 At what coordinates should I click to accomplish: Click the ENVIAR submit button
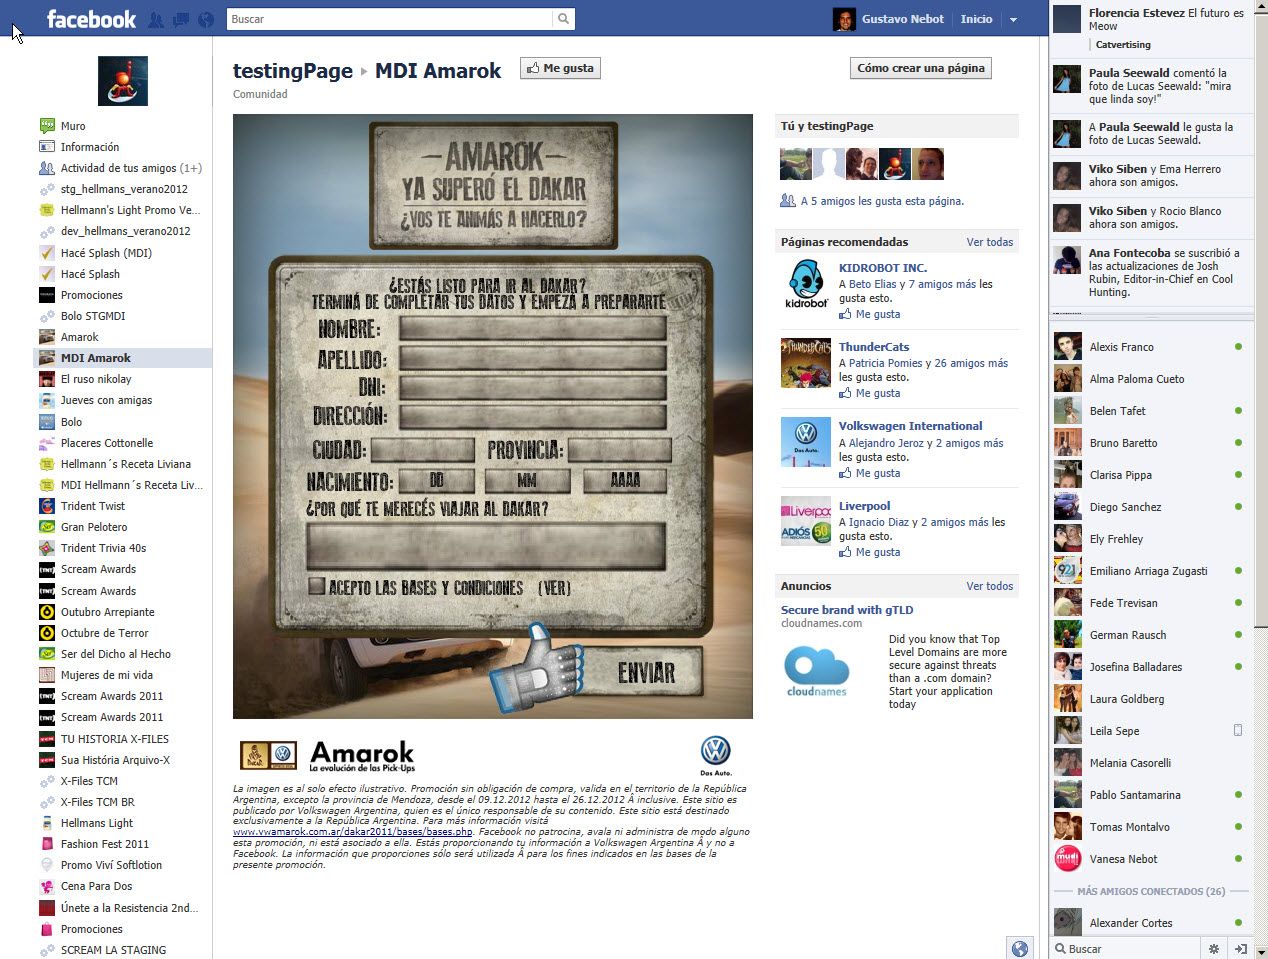646,673
